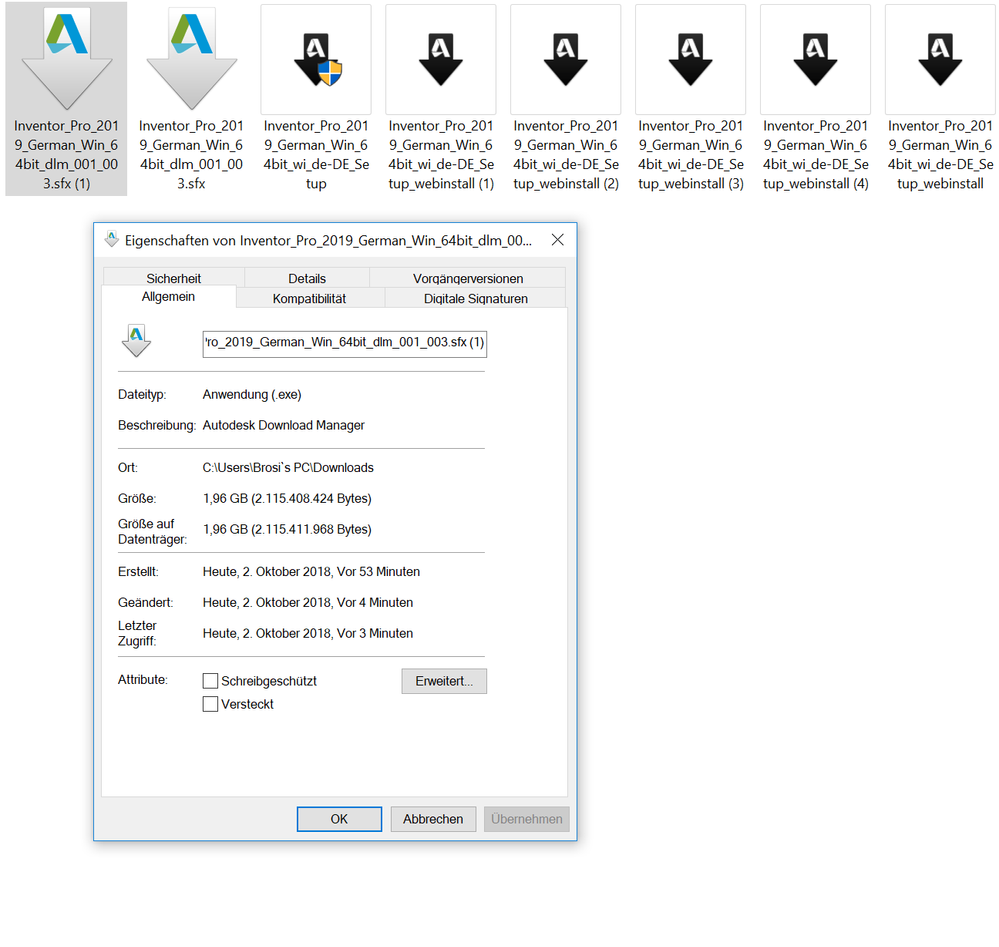Click the file icon beside the name field
Image resolution: width=999 pixels, height=947 pixels.
point(136,340)
